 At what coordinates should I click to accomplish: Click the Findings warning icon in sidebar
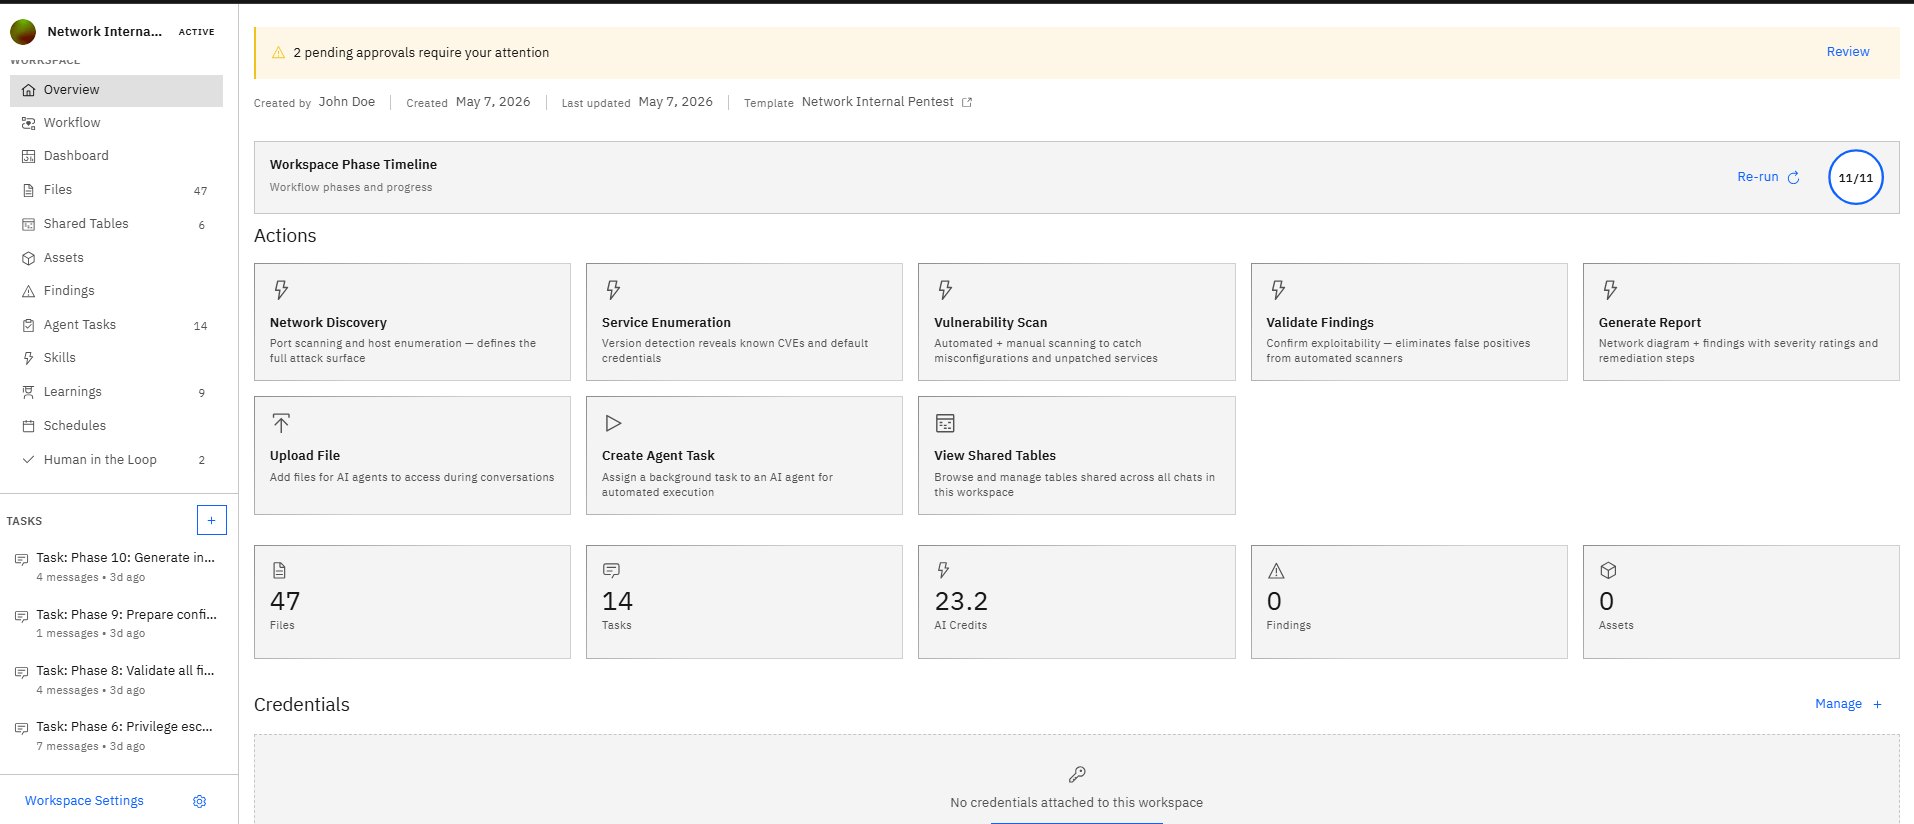point(29,291)
